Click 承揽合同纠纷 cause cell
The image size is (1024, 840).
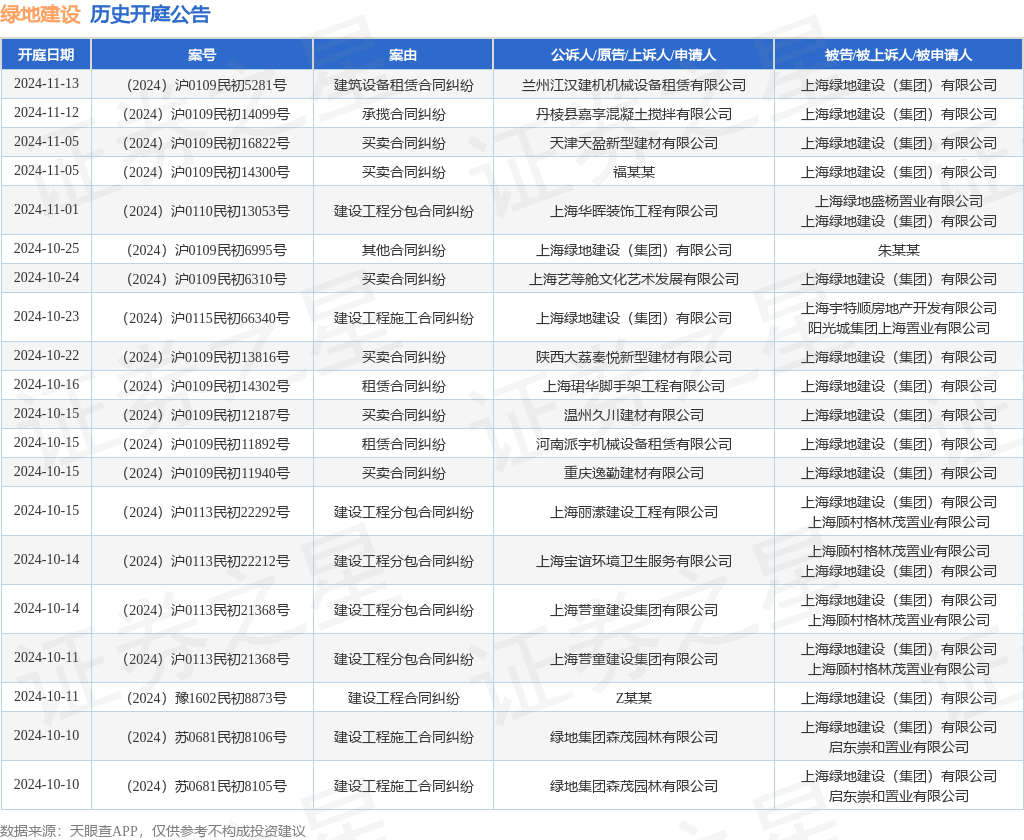(x=404, y=114)
